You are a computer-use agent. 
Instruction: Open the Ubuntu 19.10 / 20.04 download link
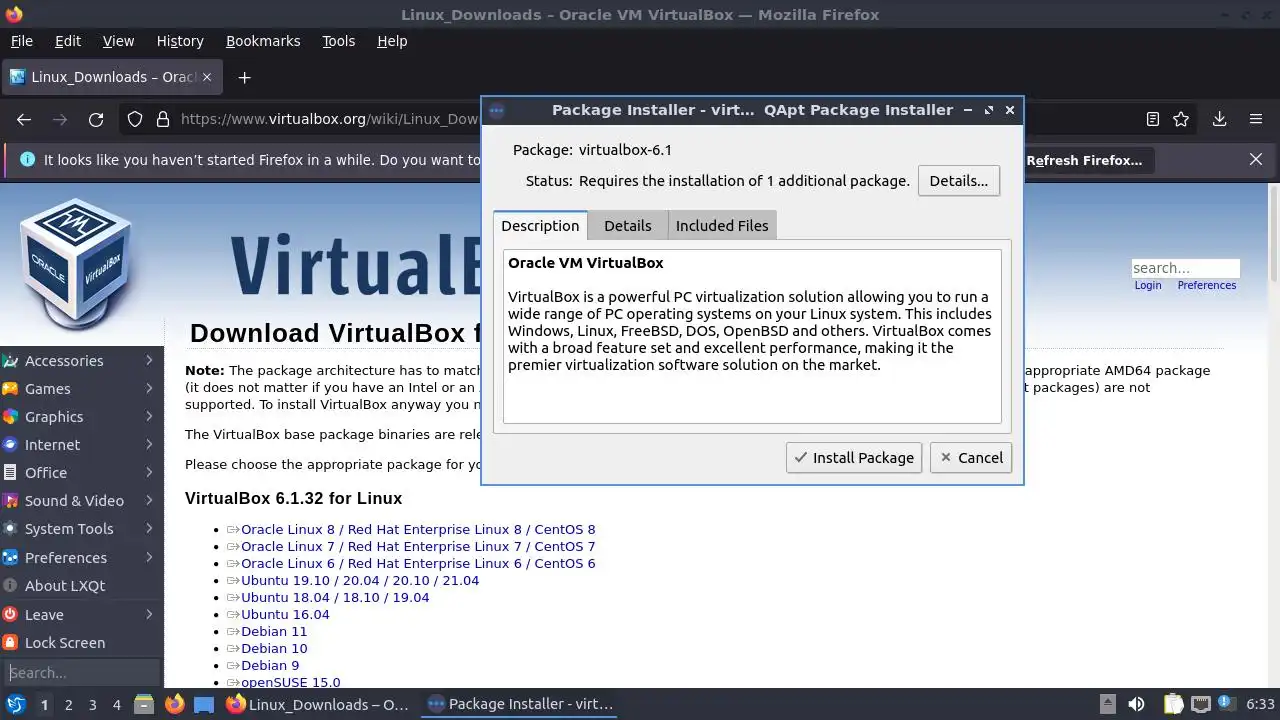(360, 580)
